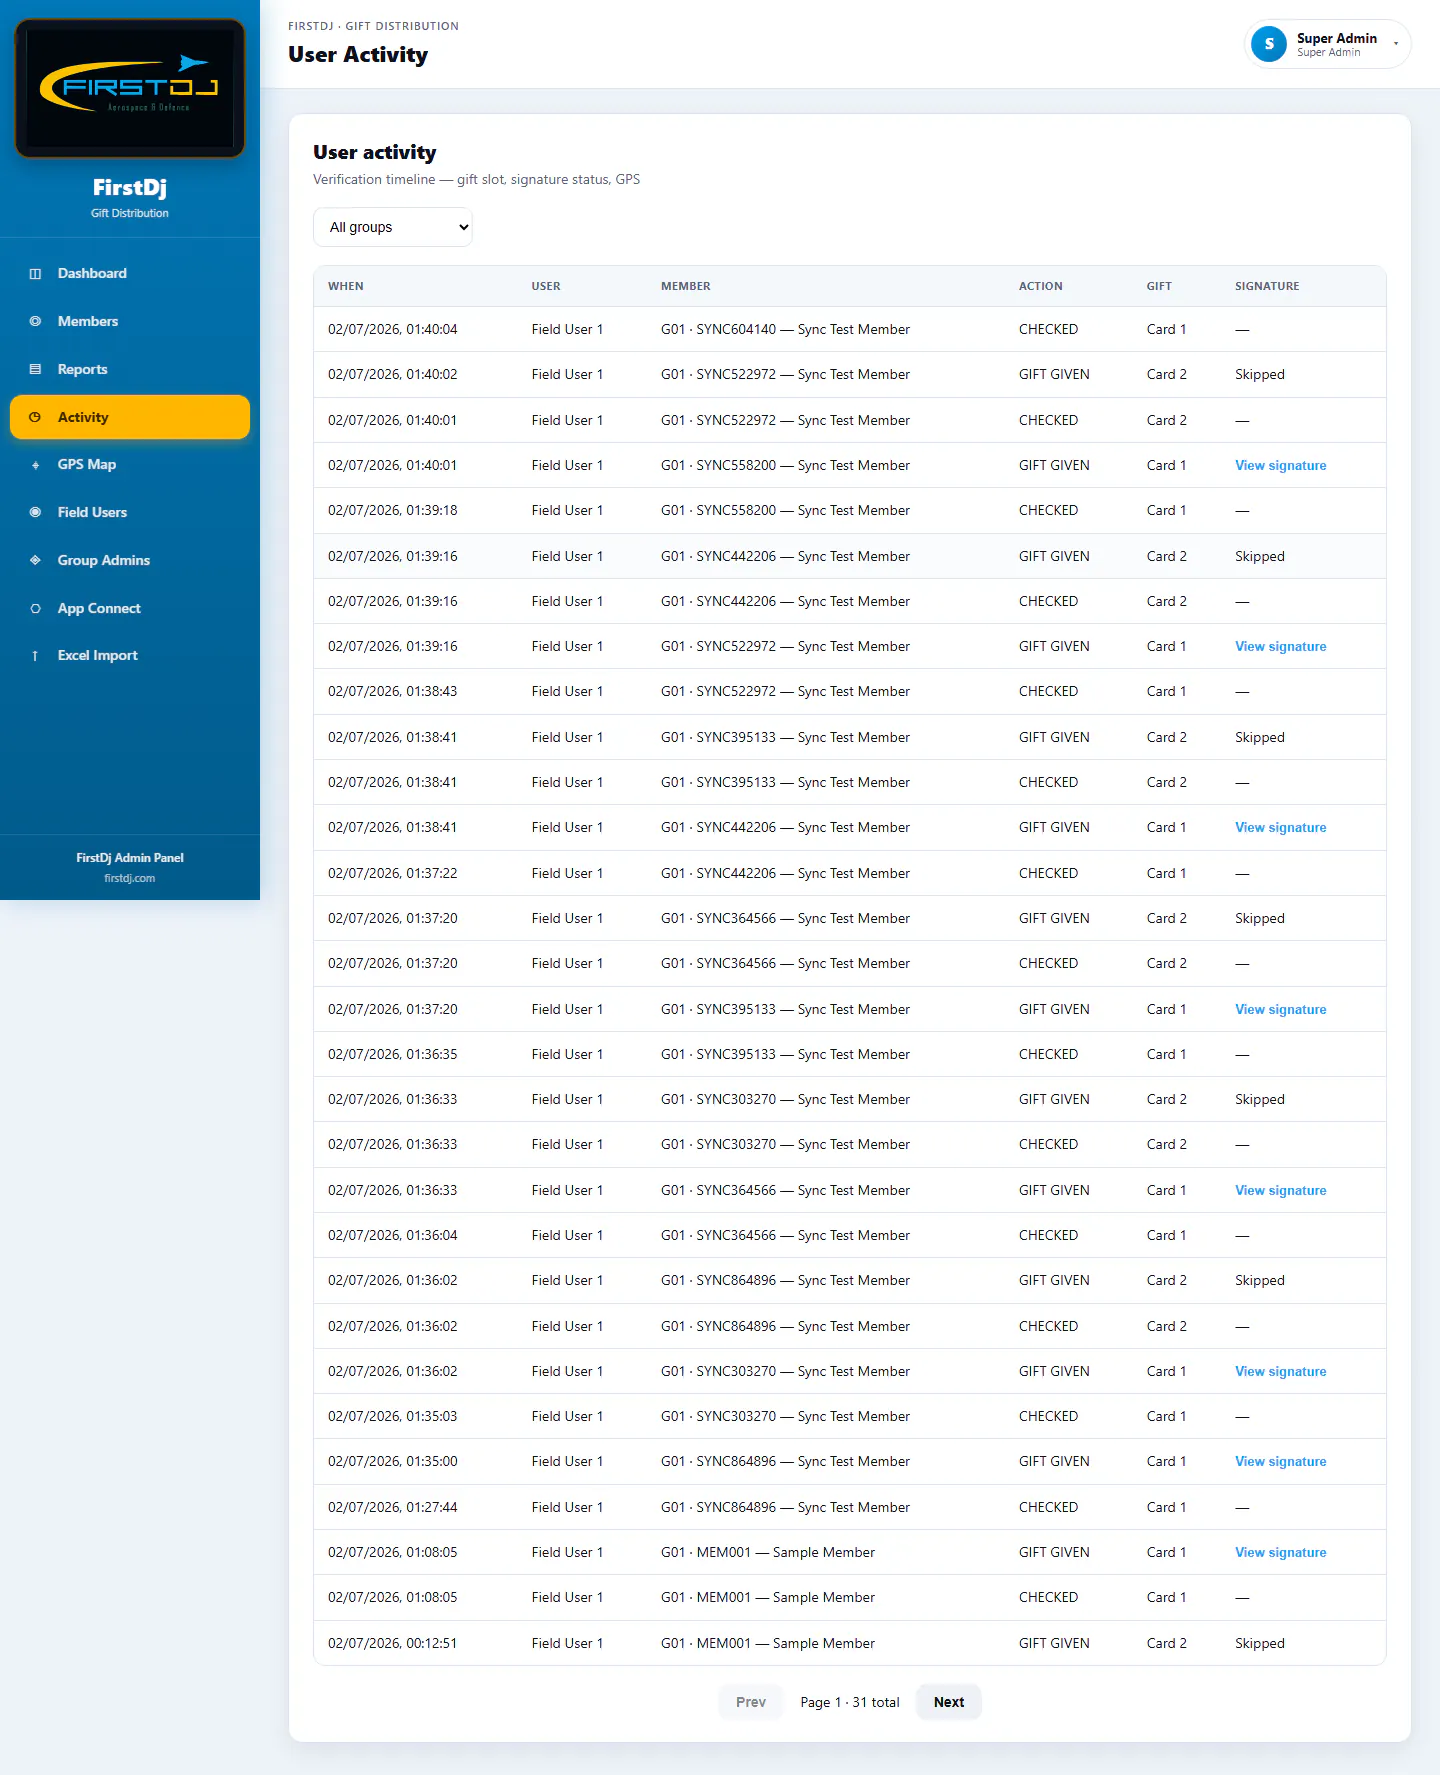
Task: Click timestamp 02/07/2026, 01:40:04
Action: 392,330
